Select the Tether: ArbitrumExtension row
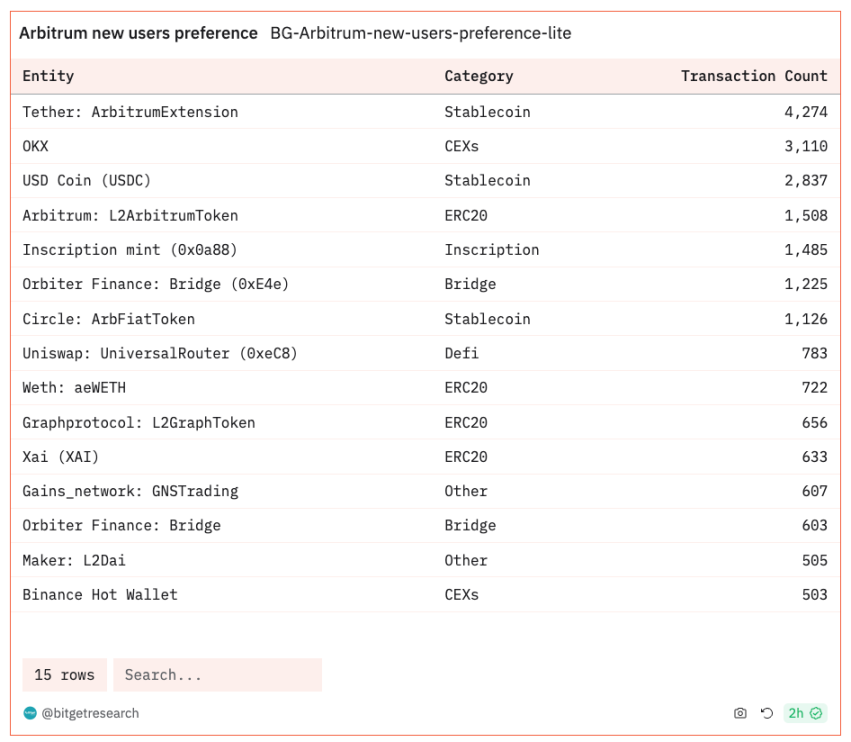Screen dimensions: 851x742 tap(425, 112)
